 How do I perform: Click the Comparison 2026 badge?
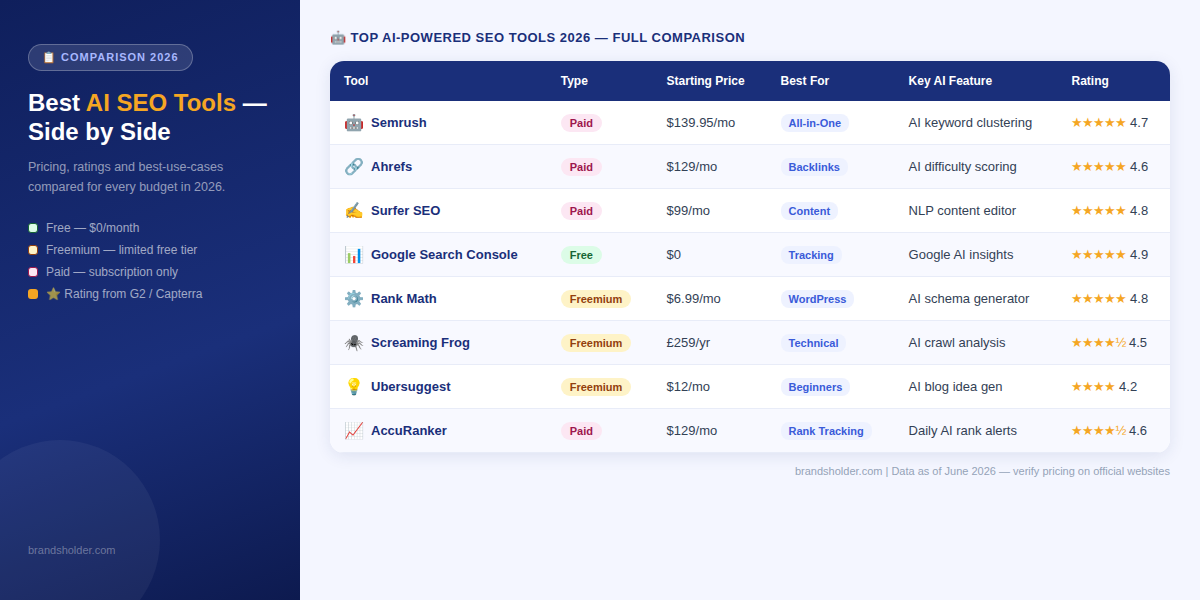[x=110, y=57]
